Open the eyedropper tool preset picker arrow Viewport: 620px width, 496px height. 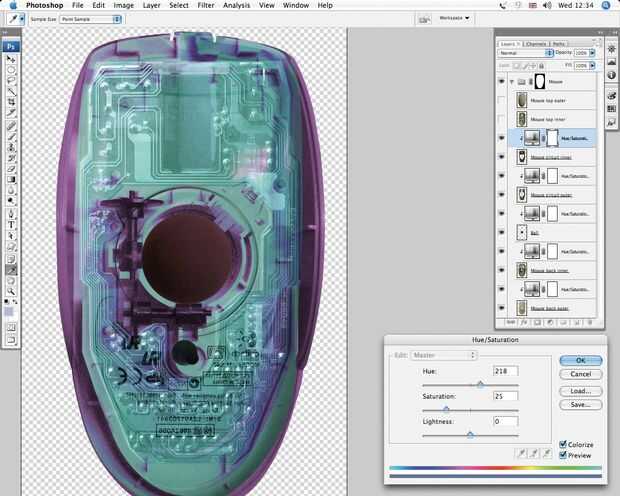pyautogui.click(x=22, y=19)
